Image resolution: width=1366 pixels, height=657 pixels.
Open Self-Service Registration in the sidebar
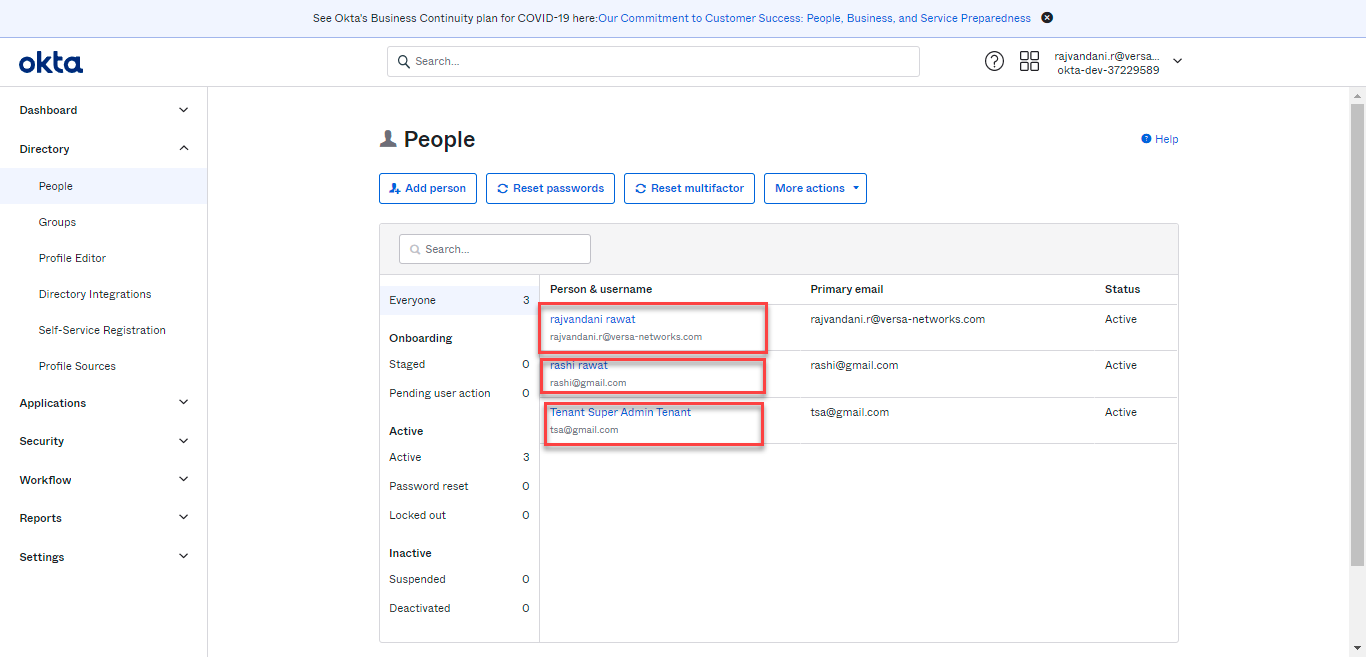102,330
